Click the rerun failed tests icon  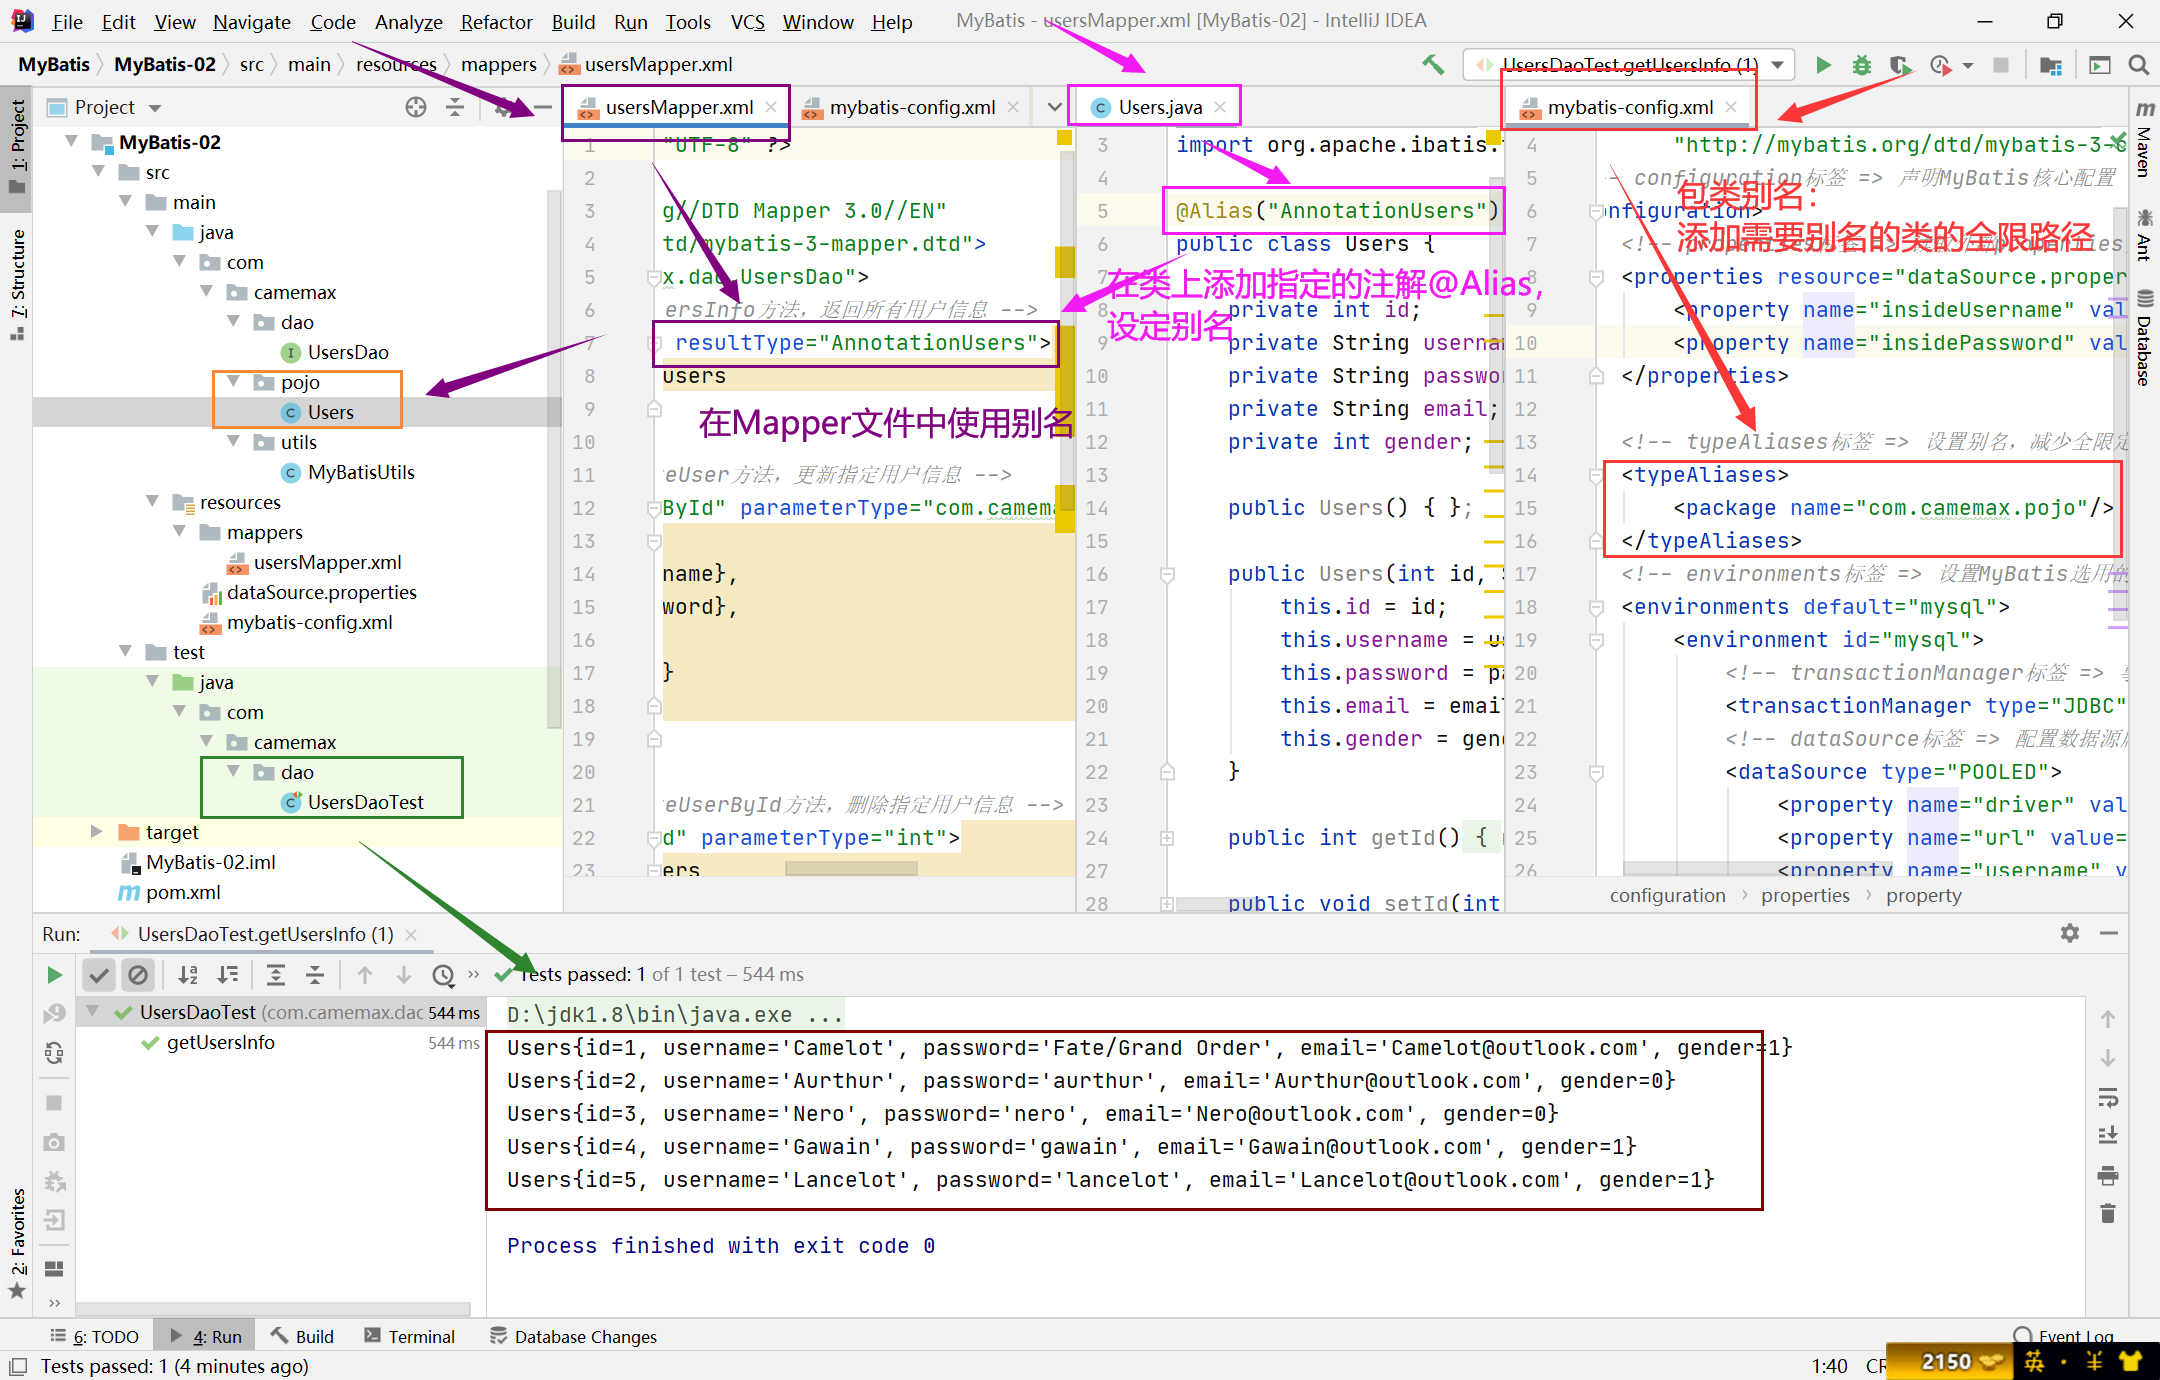pos(54,1013)
